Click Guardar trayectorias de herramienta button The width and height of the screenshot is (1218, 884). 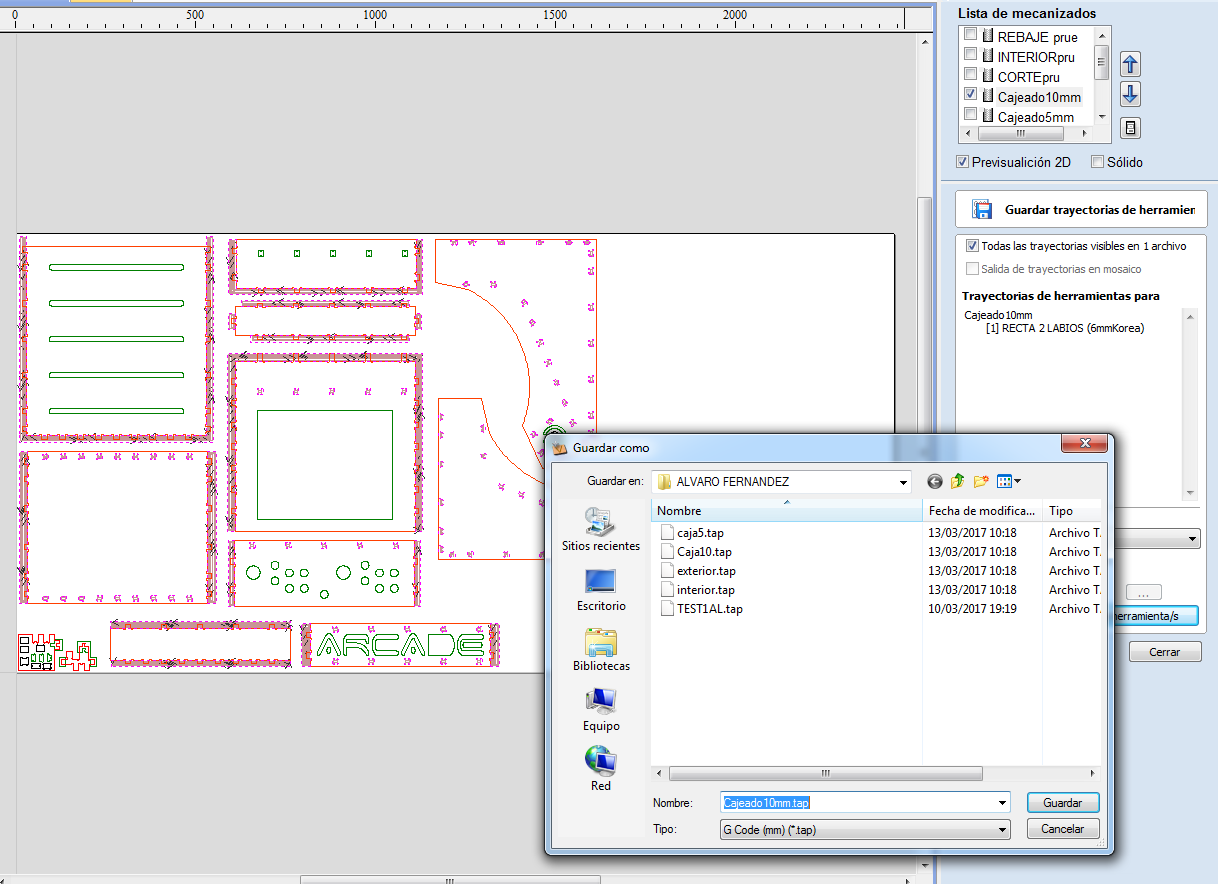[x=1081, y=210]
